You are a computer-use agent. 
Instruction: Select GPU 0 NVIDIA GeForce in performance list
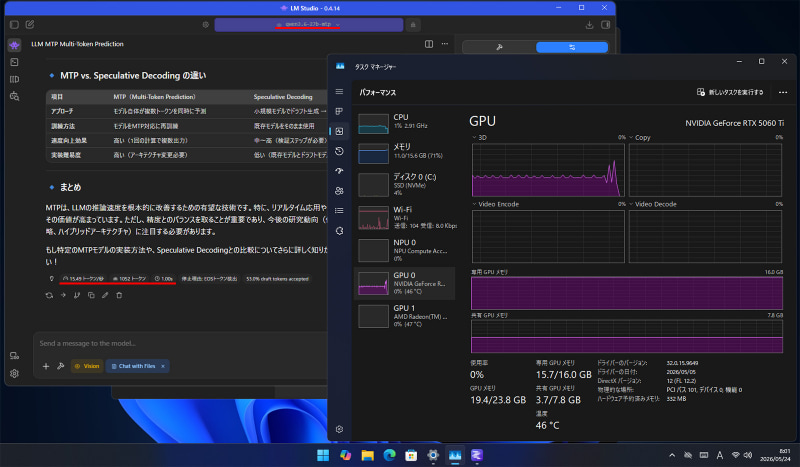click(405, 283)
